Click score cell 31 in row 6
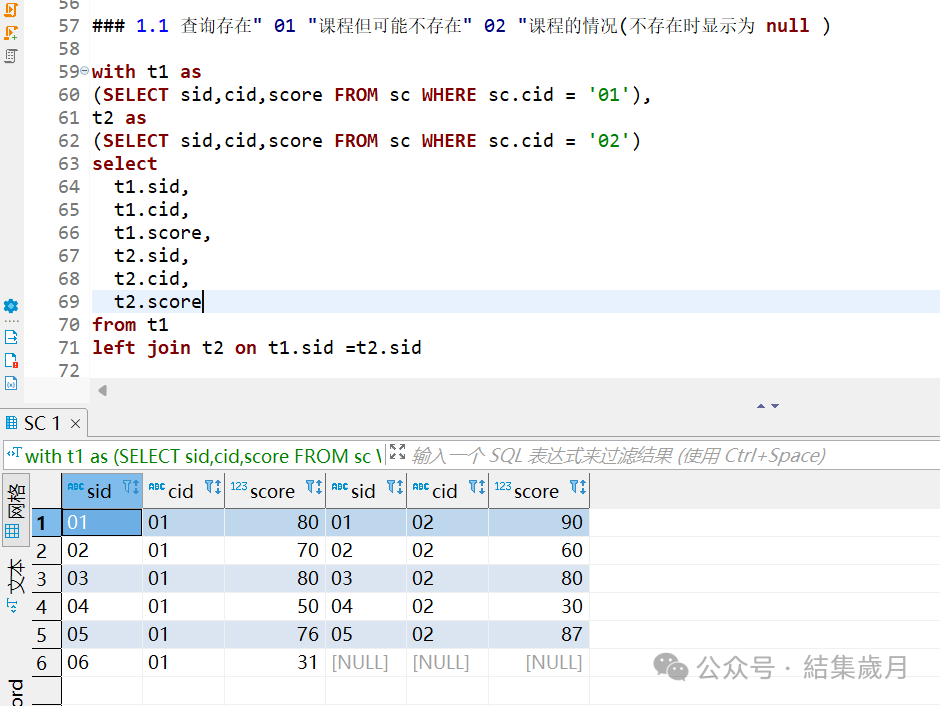940x706 pixels. pyautogui.click(x=275, y=663)
